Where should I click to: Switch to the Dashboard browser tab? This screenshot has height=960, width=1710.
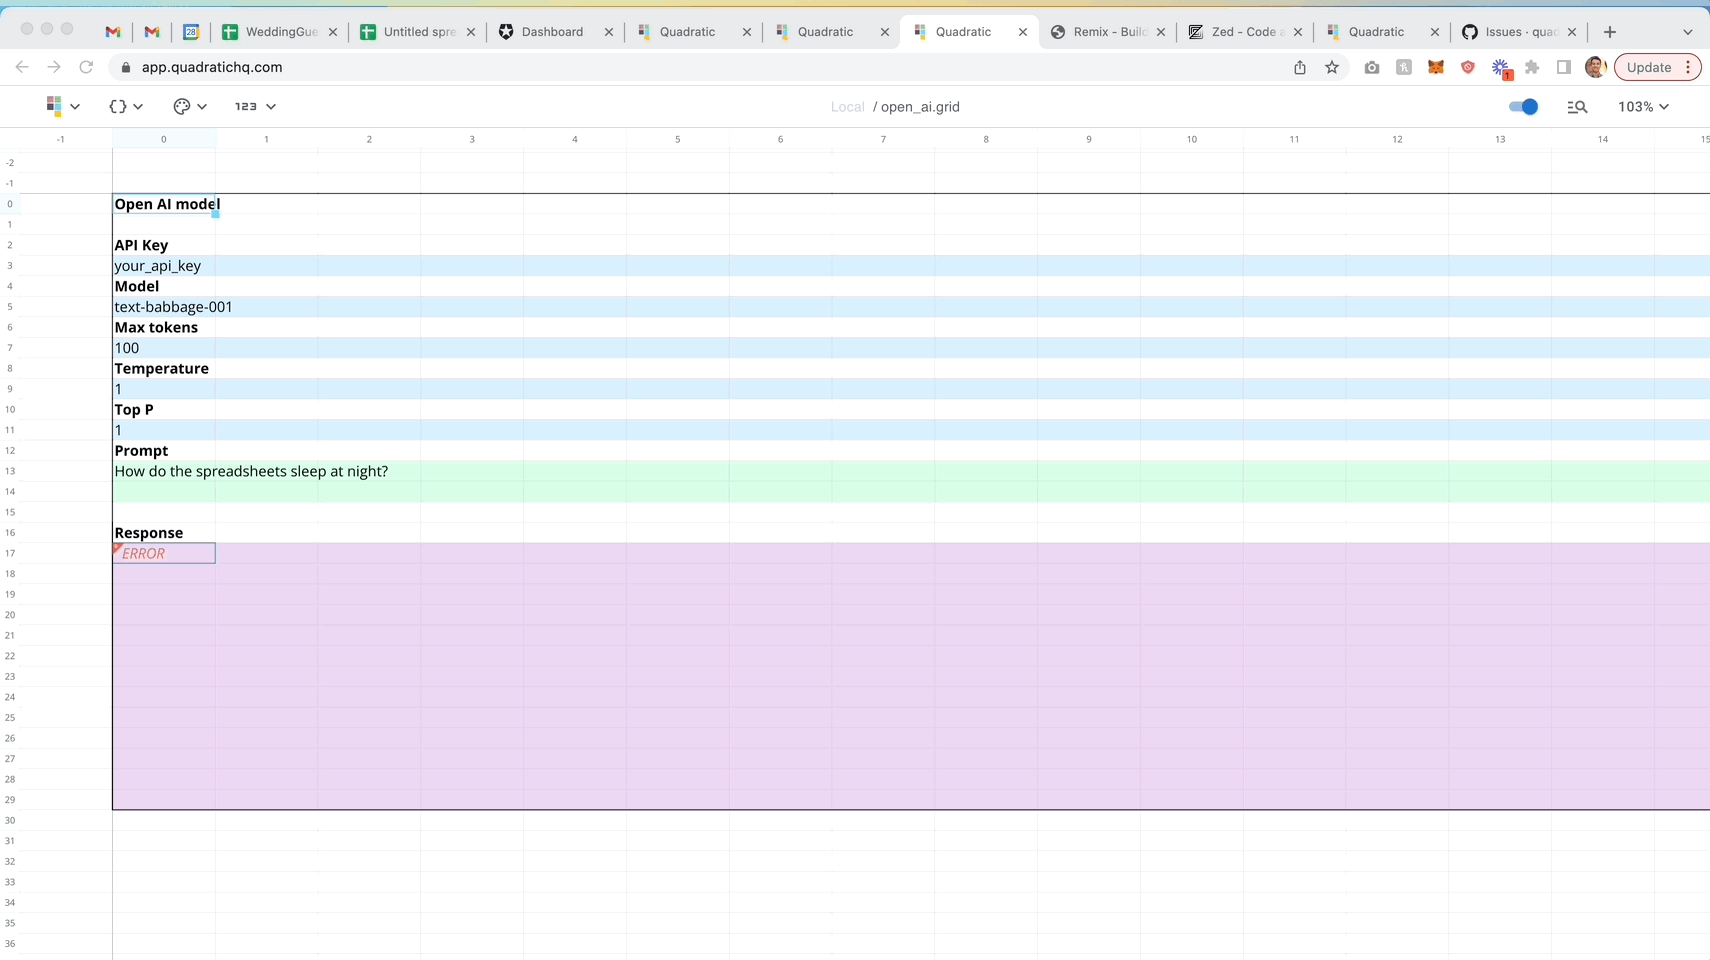coord(552,31)
